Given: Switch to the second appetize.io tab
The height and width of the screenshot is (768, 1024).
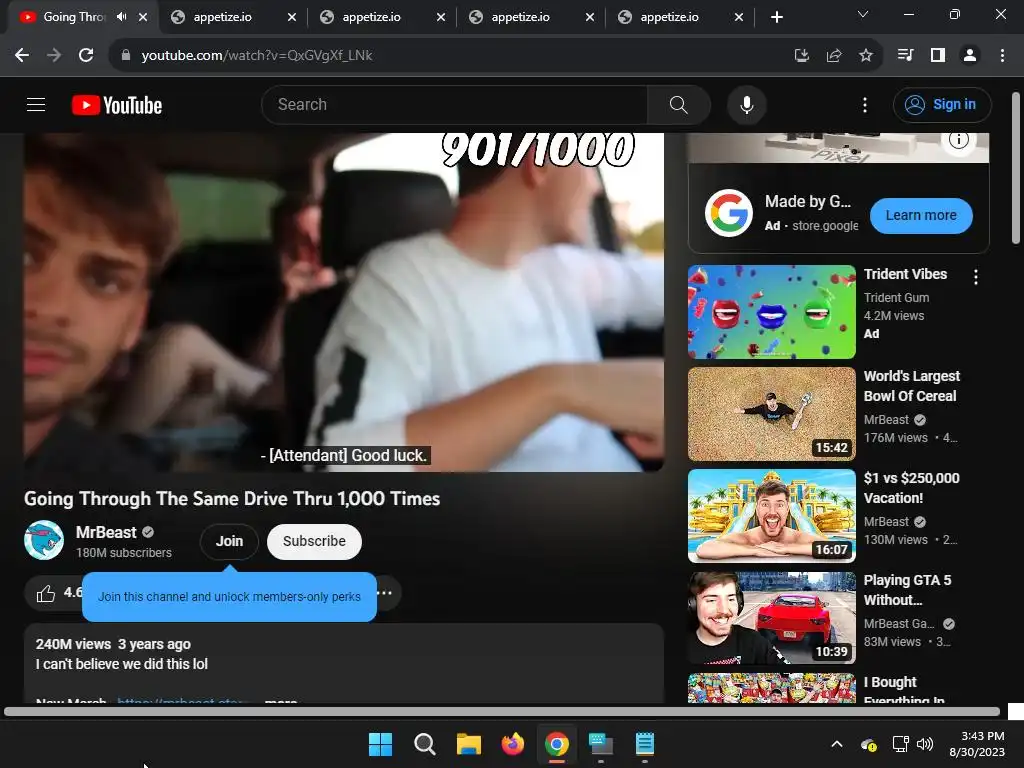Looking at the screenshot, I should click(383, 17).
